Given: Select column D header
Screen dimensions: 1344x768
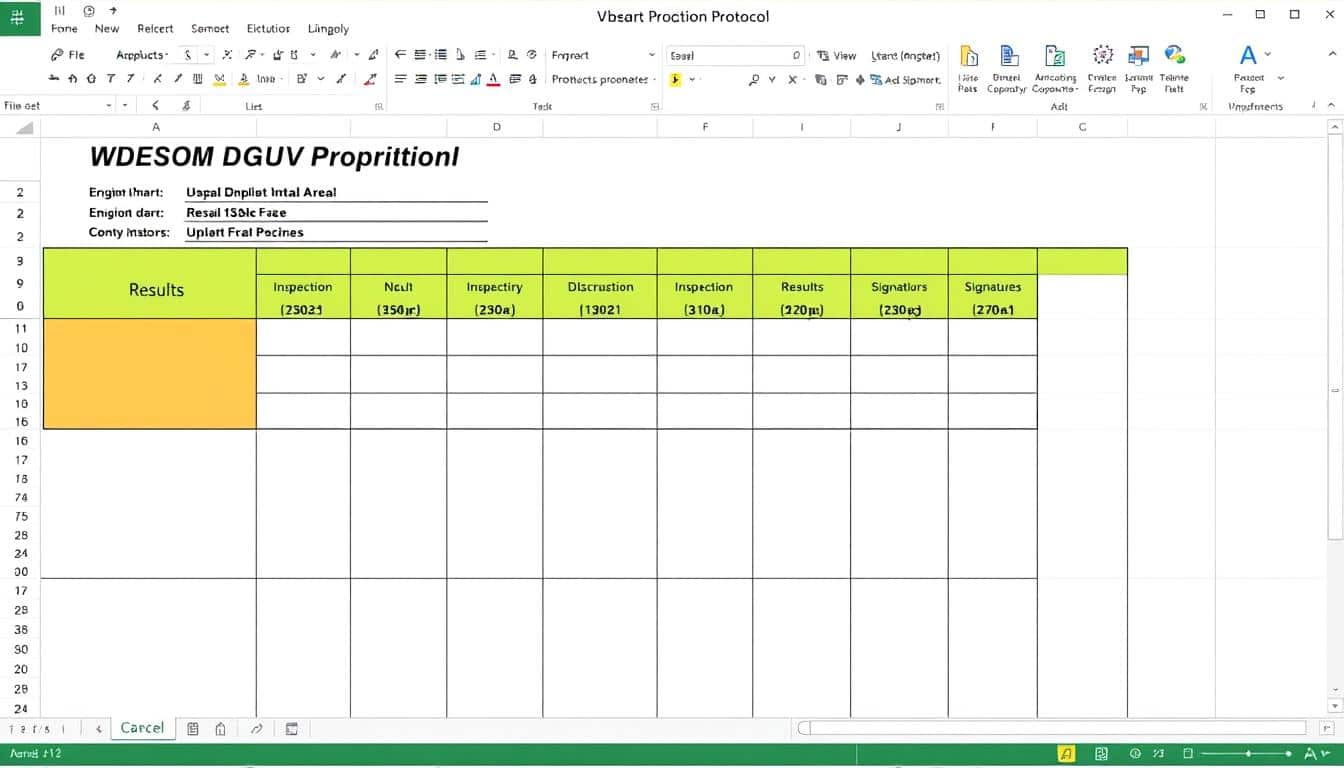Looking at the screenshot, I should 496,127.
